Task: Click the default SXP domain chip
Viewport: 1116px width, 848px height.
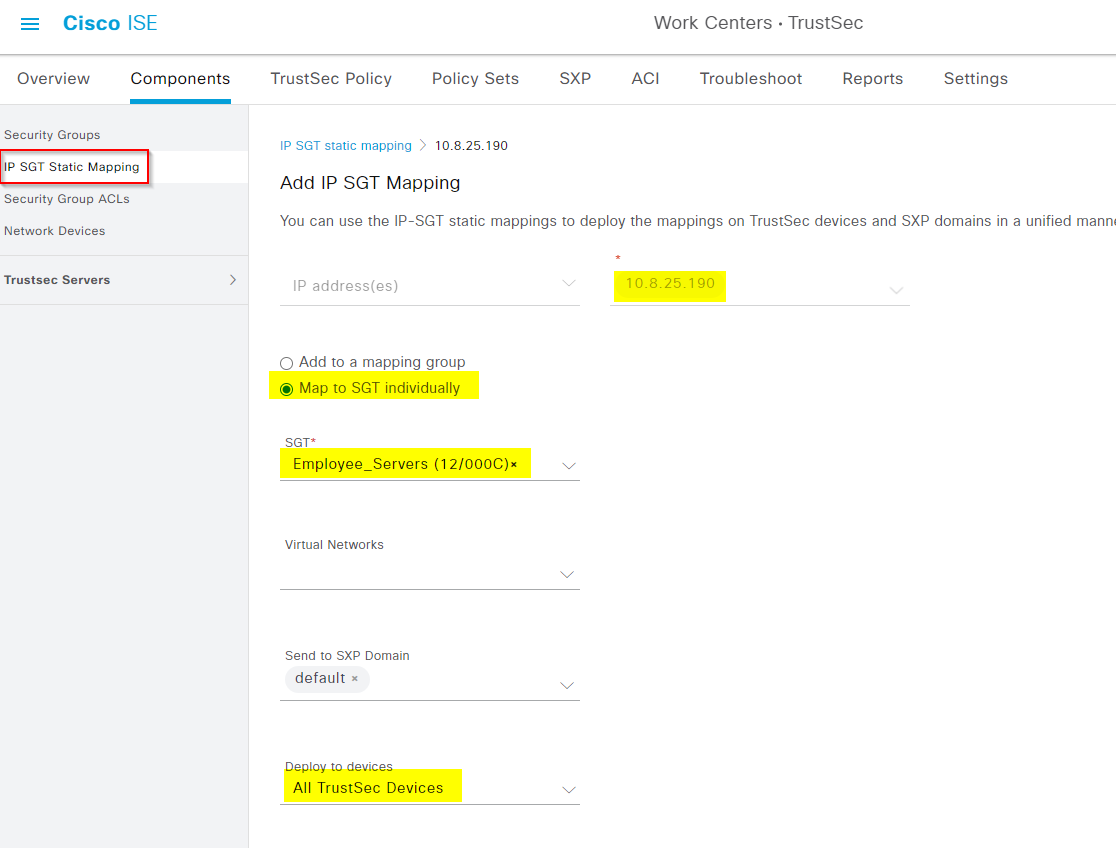Action: (x=327, y=679)
